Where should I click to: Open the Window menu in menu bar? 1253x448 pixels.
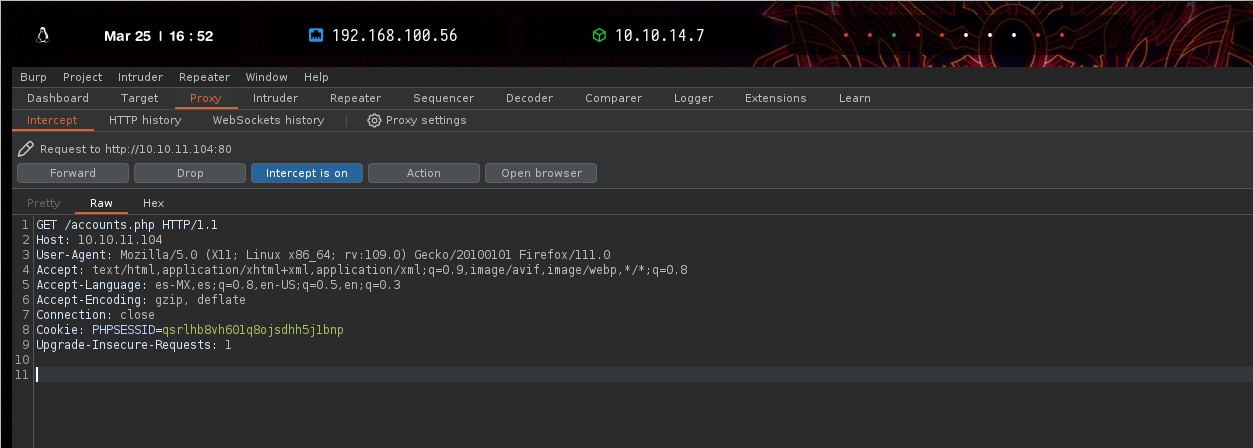266,77
